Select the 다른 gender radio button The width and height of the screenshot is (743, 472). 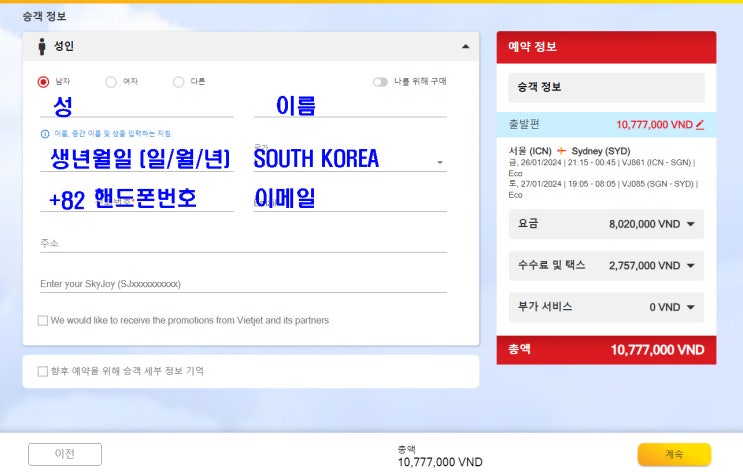coord(179,82)
